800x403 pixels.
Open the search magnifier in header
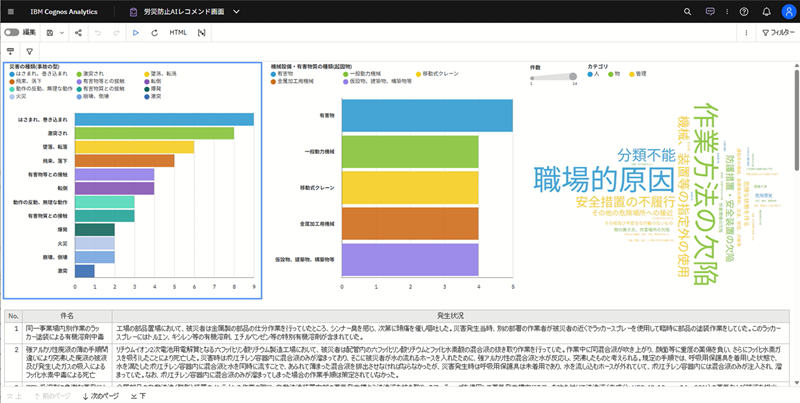pos(688,12)
